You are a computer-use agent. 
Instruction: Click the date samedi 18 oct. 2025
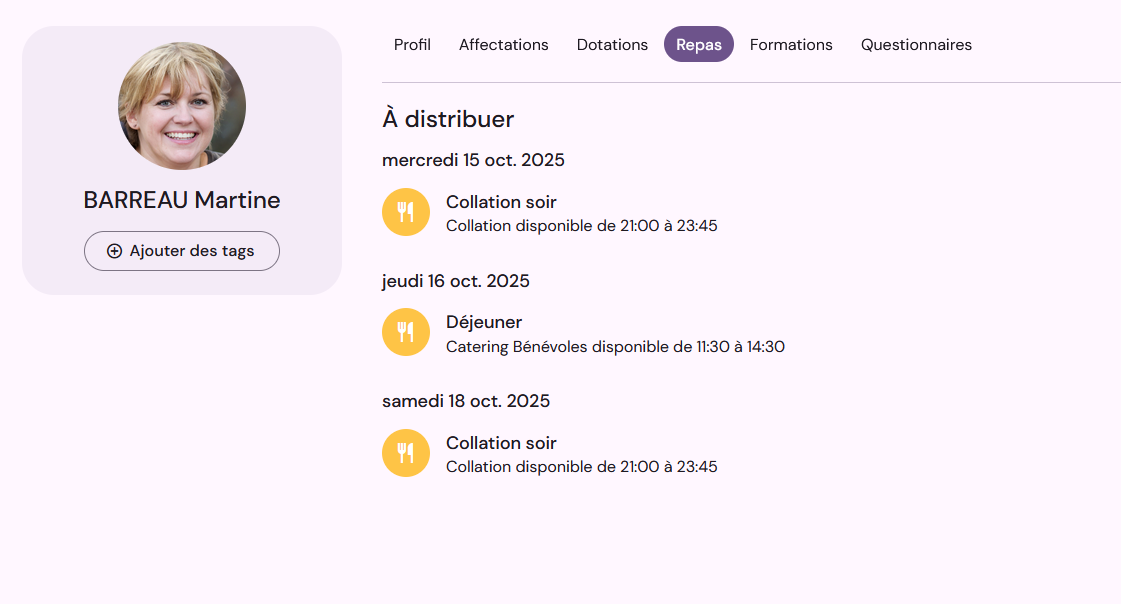465,401
